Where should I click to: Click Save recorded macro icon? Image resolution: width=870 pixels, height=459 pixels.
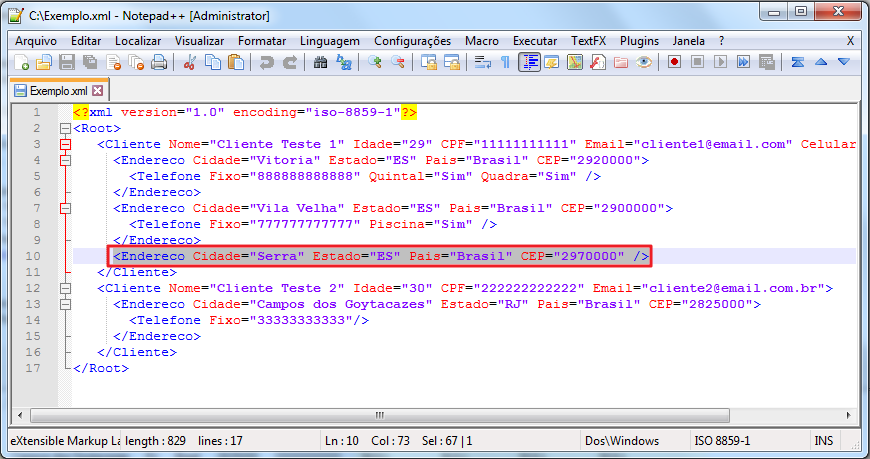click(767, 62)
